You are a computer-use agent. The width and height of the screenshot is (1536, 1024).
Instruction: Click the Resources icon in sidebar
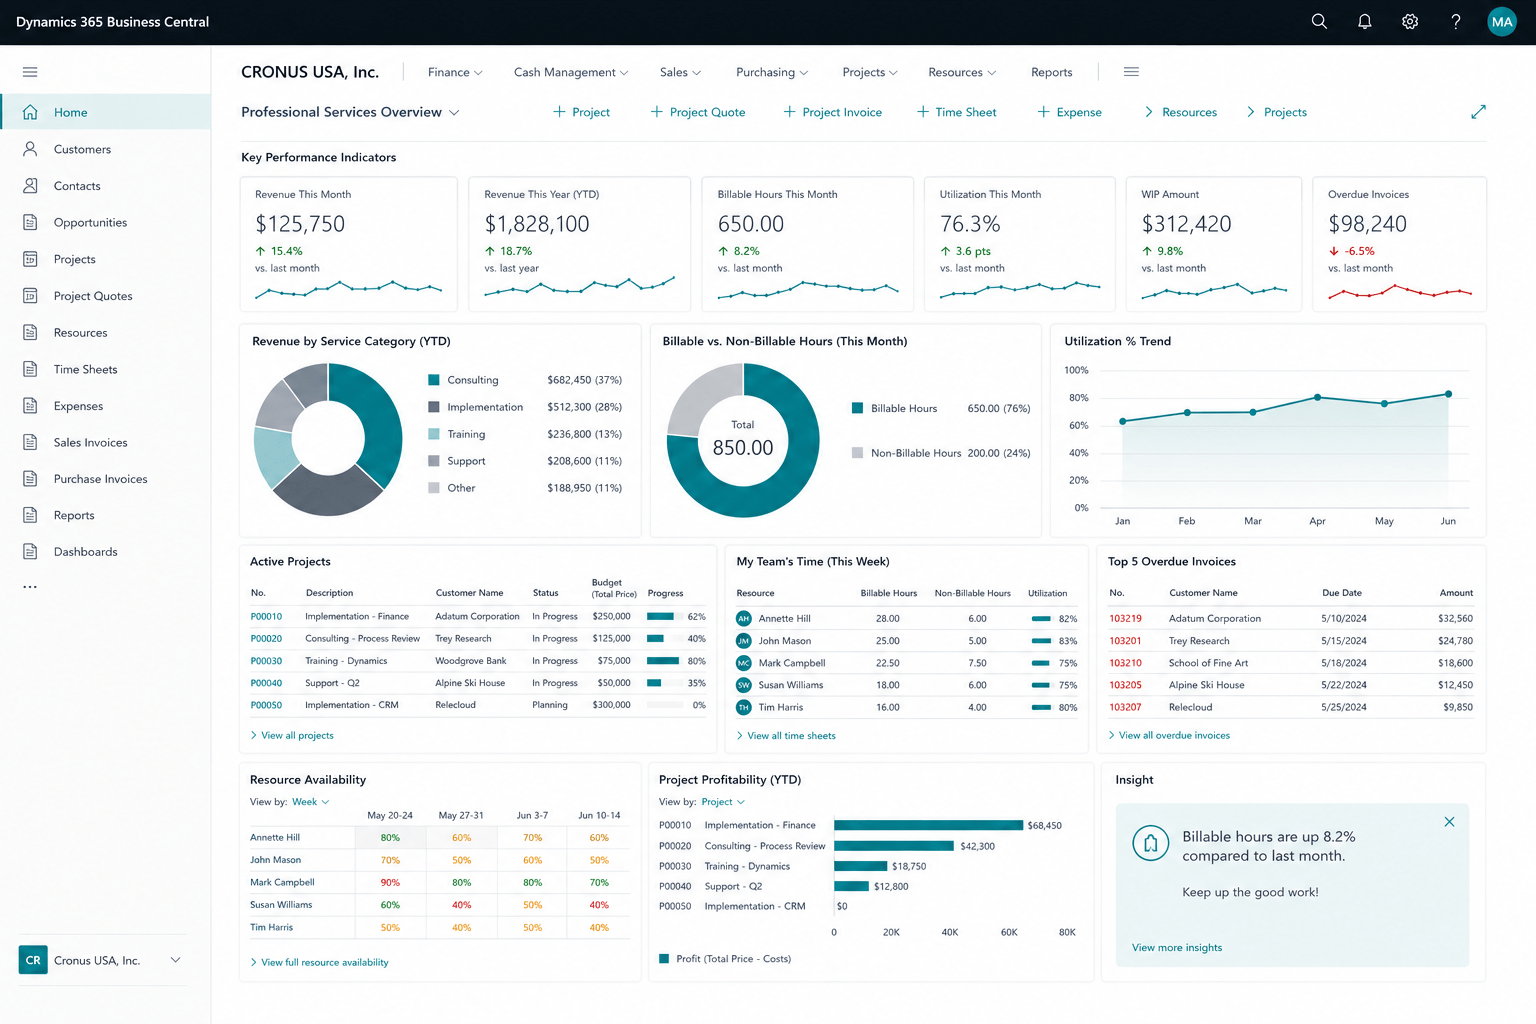(30, 332)
